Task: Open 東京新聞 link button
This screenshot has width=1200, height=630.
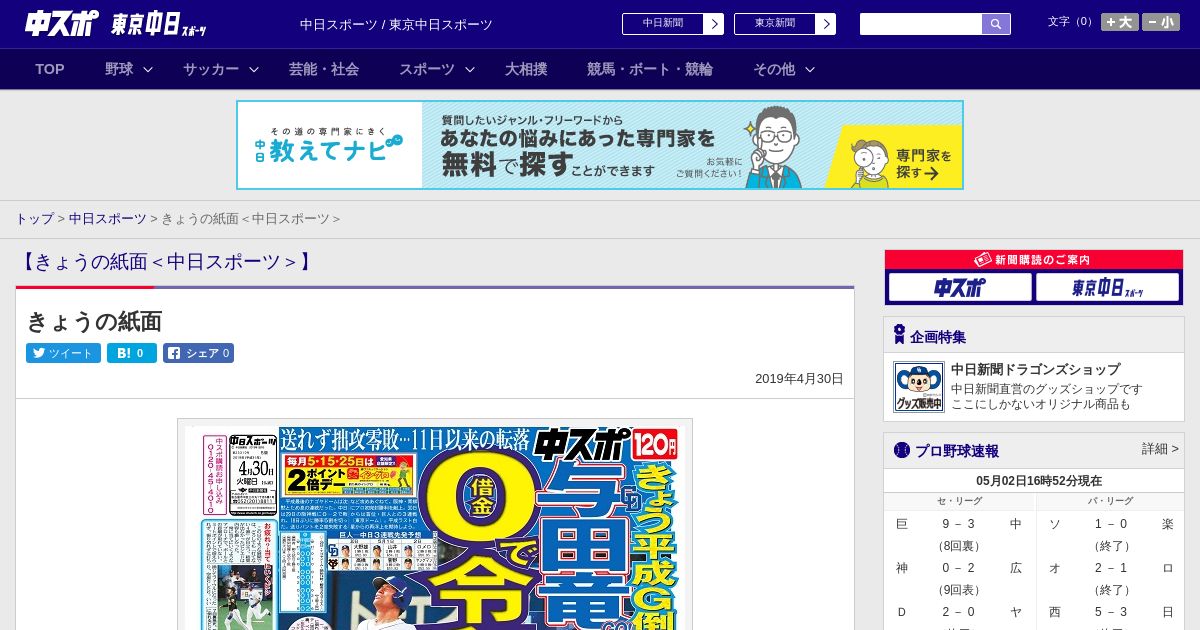Action: (775, 24)
